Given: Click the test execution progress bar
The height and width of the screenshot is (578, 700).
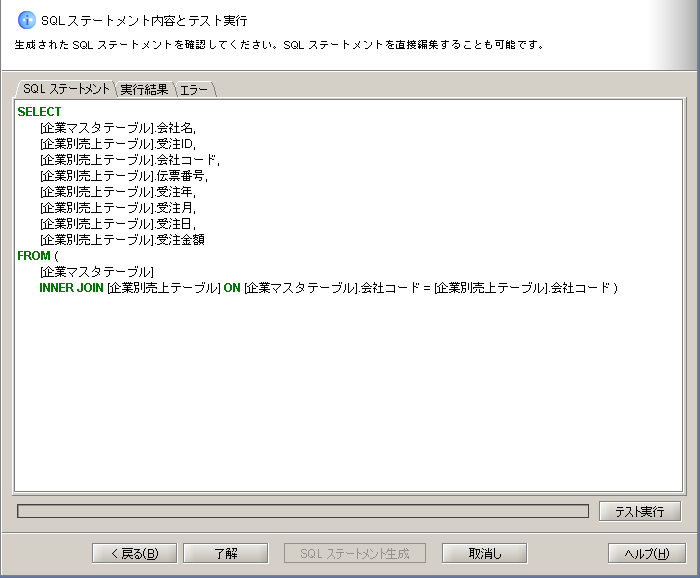Looking at the screenshot, I should pos(302,511).
